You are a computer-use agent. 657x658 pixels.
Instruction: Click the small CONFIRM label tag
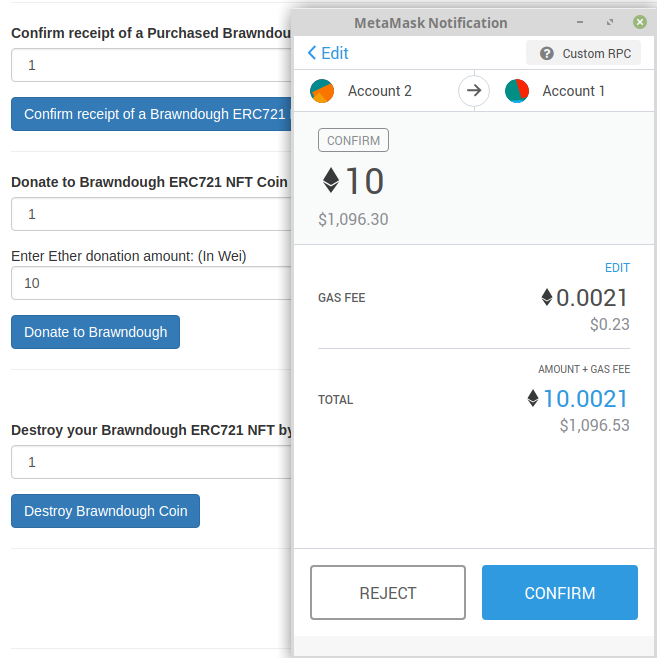click(353, 140)
